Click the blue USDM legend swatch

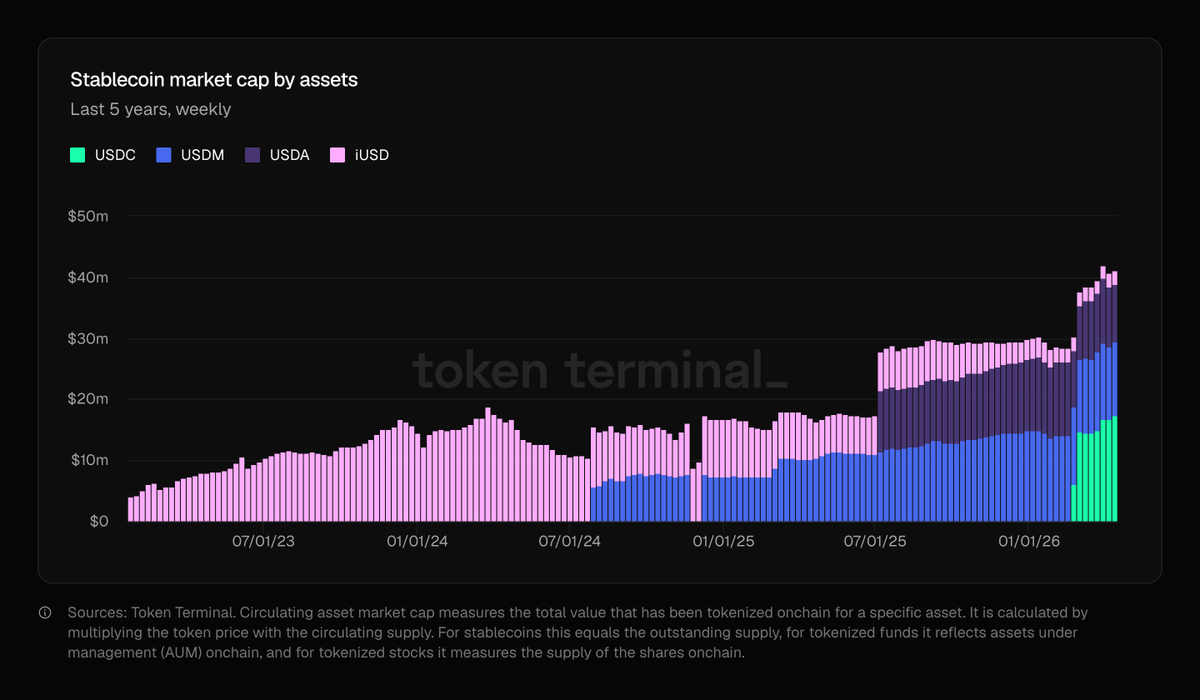[162, 155]
